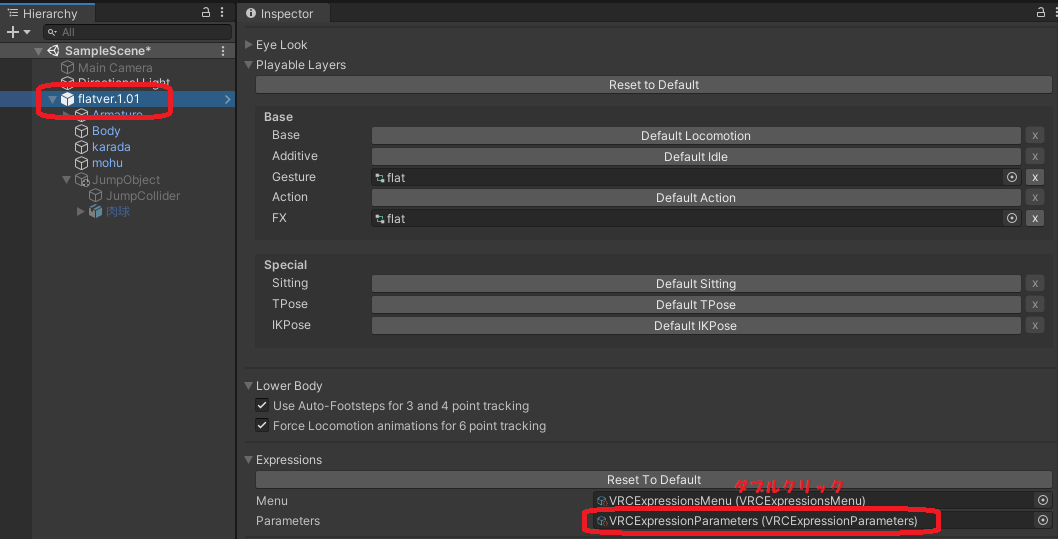This screenshot has height=539, width=1058.
Task: Collapse the JumpObject tree node
Action: (x=66, y=179)
